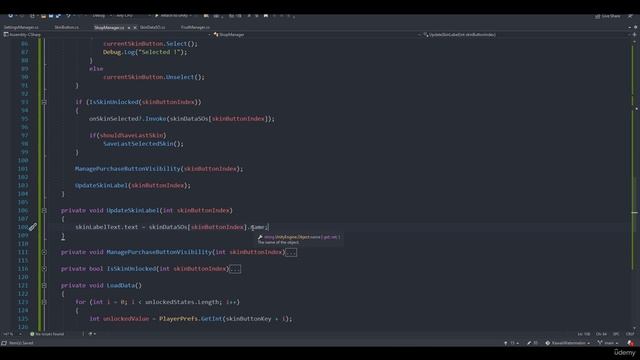
Task: Click 'UpdateSkinLabel' in the method declaration on line 106
Action: [133, 211]
